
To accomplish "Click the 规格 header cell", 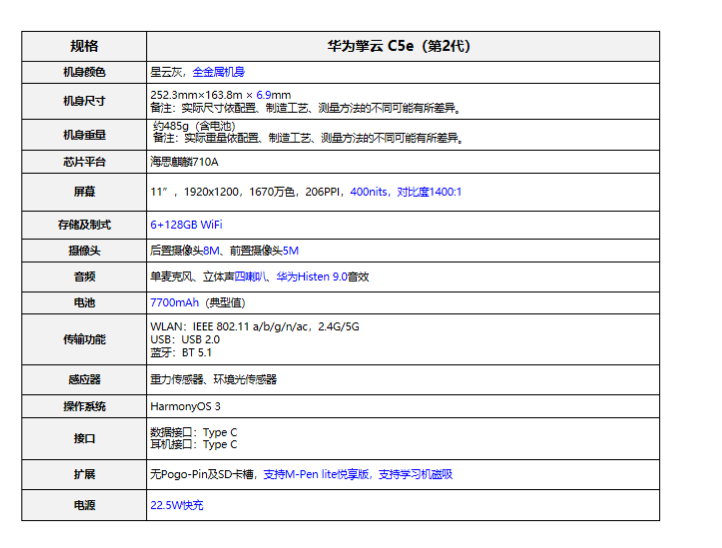I will point(85,46).
